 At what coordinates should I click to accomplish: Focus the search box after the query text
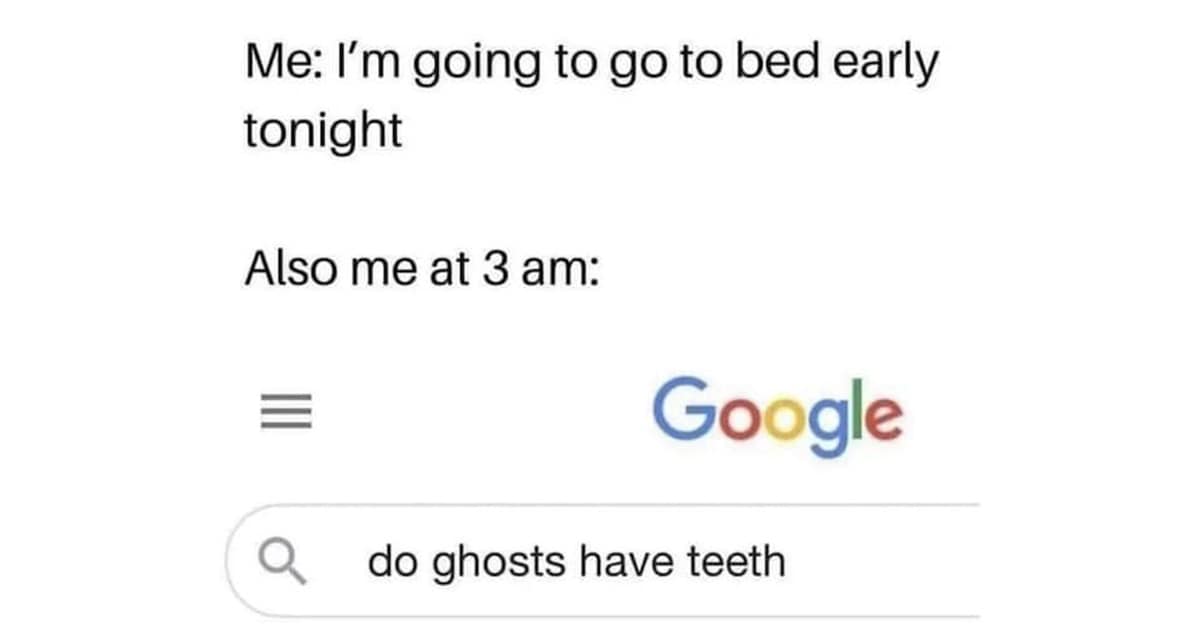coord(880,562)
